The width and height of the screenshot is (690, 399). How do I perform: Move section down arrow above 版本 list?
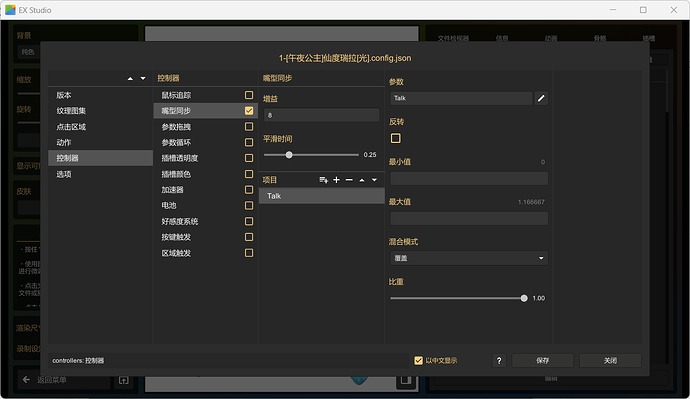coord(143,78)
